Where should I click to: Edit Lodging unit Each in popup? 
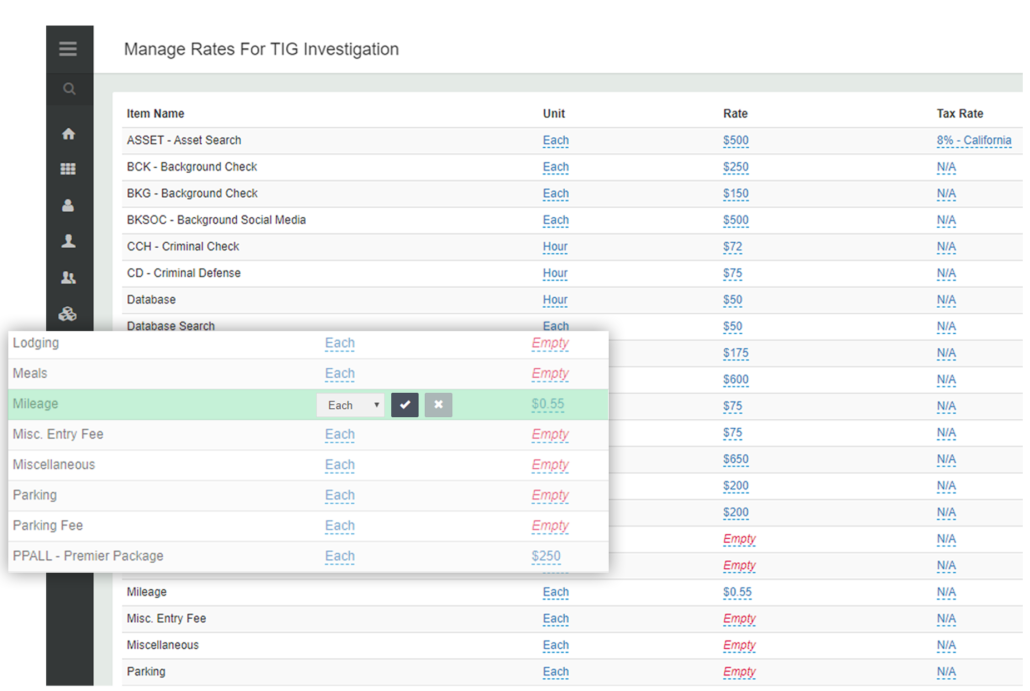coord(340,344)
